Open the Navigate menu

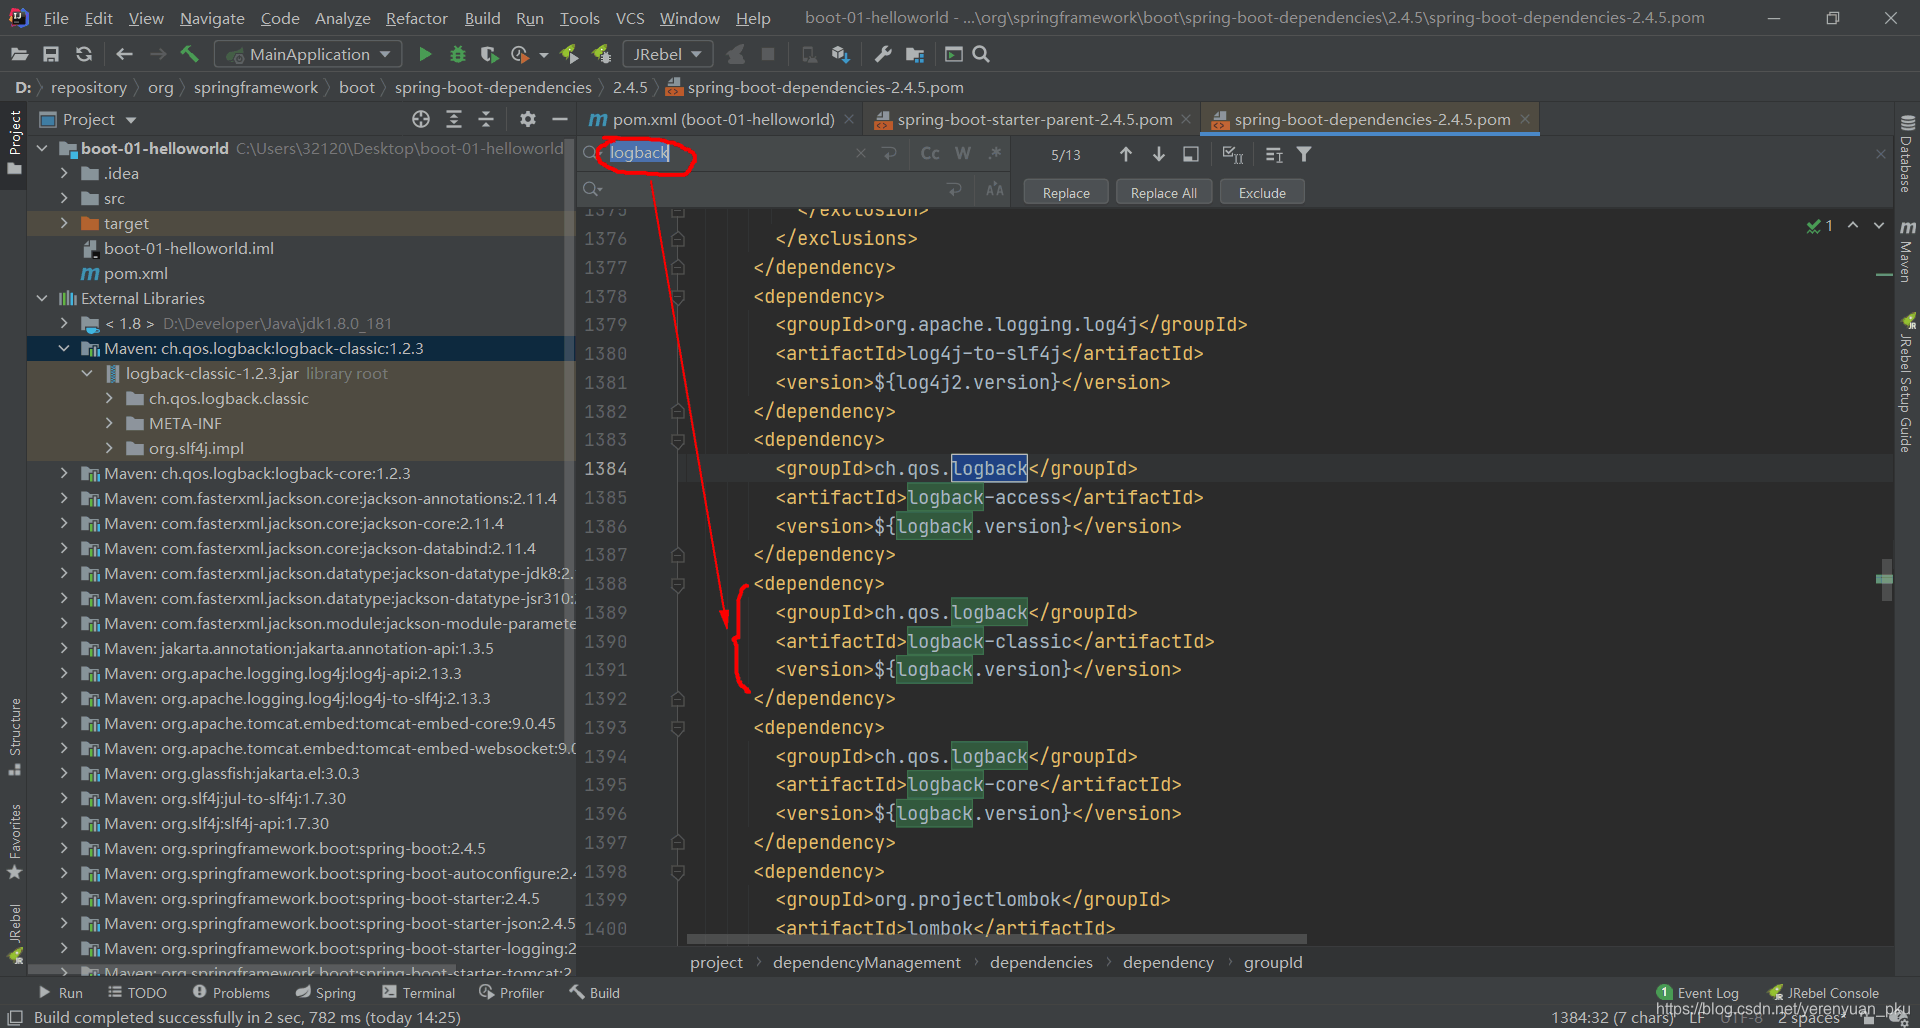click(x=212, y=18)
